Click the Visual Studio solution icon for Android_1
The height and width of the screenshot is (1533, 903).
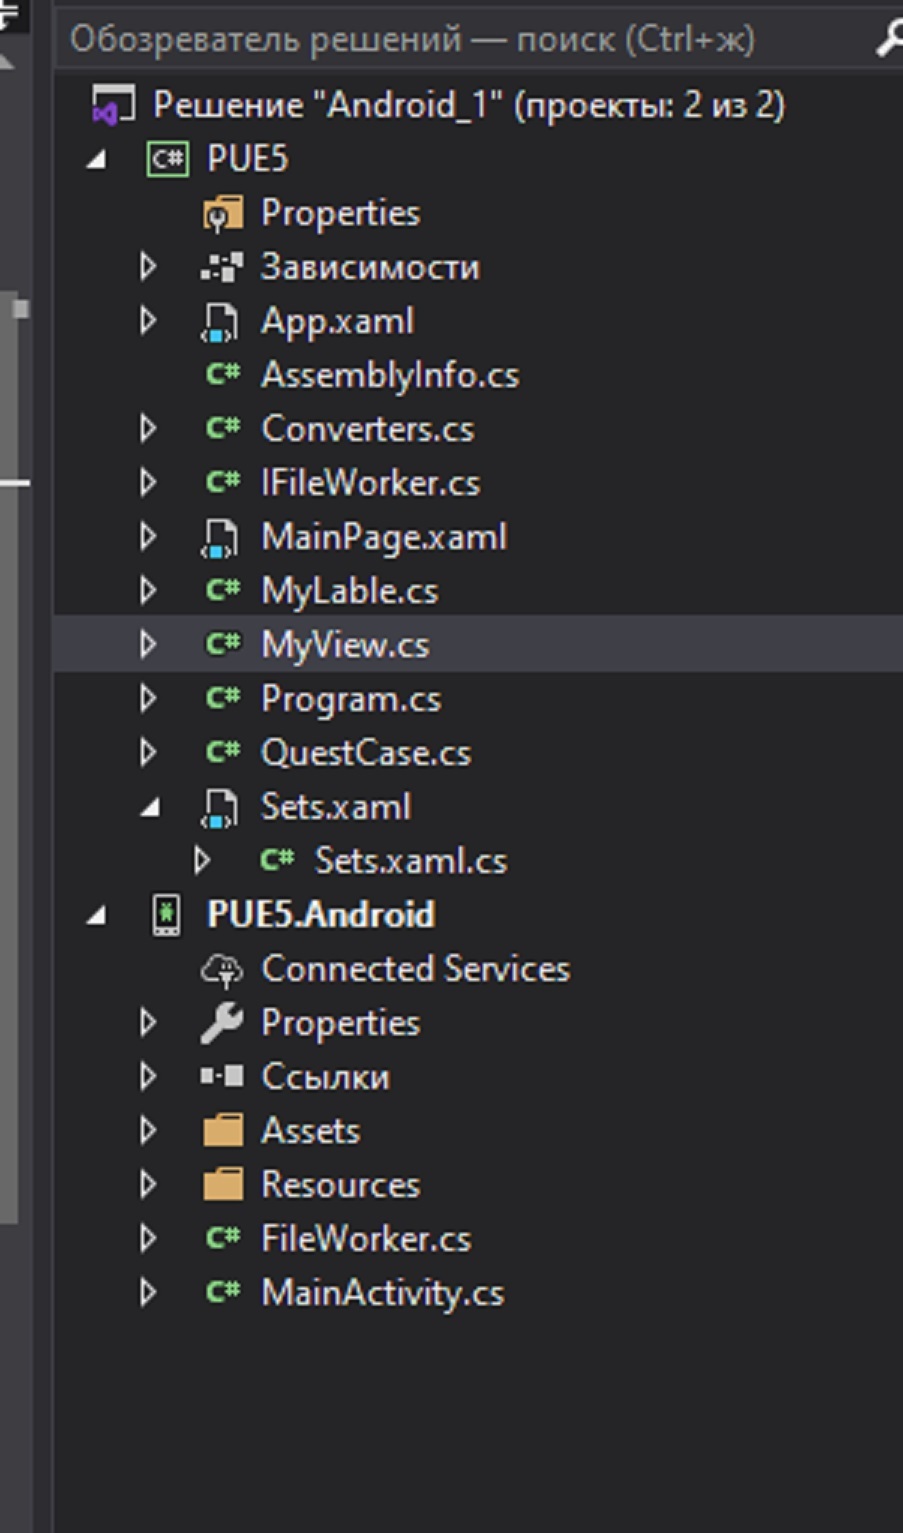click(x=112, y=105)
